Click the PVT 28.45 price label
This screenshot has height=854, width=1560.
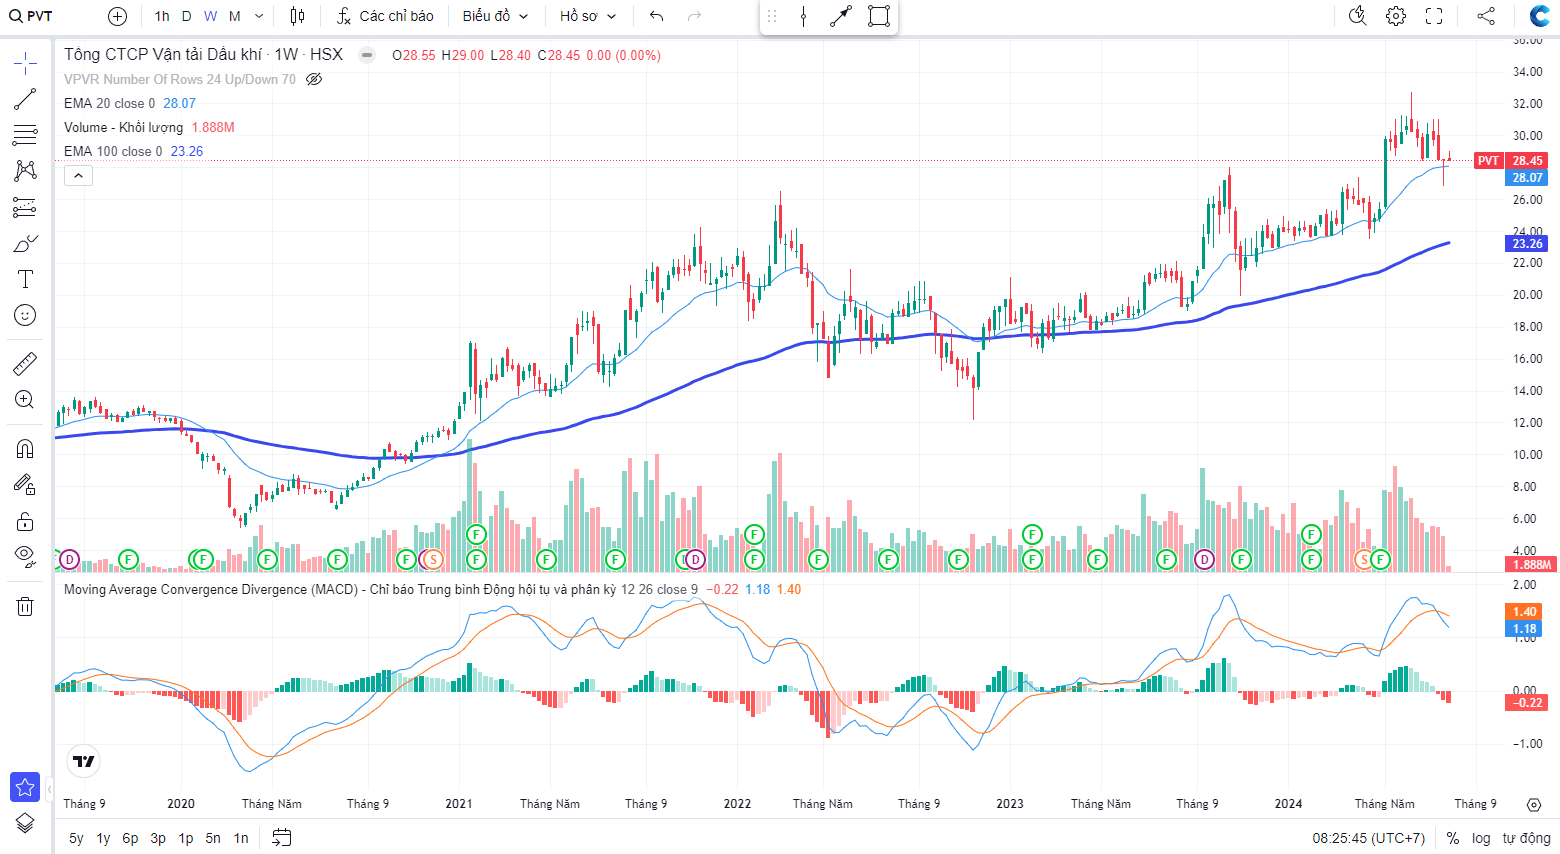click(x=1510, y=160)
